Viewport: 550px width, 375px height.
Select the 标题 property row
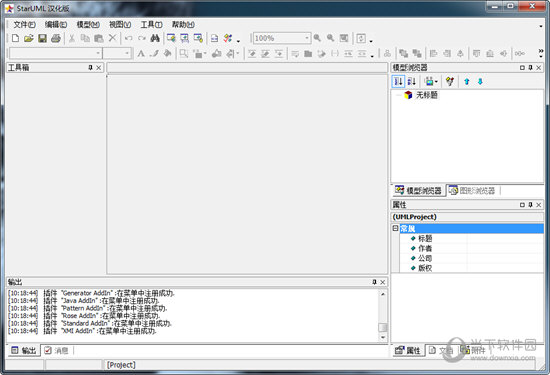pyautogui.click(x=472, y=239)
